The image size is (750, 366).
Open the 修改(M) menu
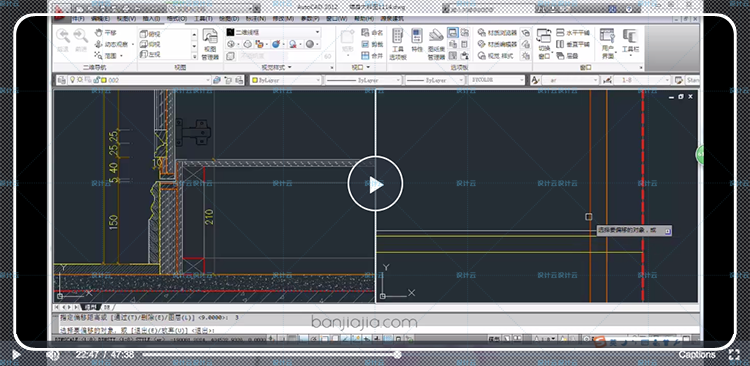[282, 19]
